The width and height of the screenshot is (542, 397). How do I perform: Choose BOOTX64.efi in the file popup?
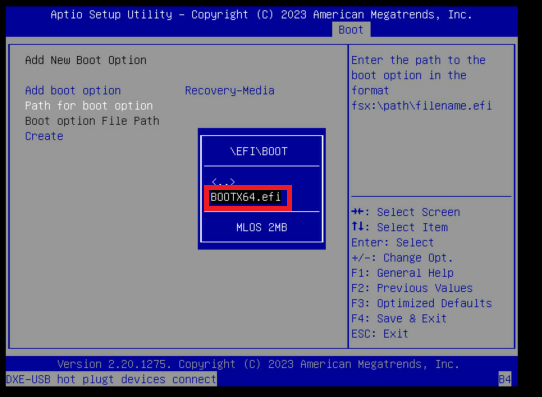[245, 197]
